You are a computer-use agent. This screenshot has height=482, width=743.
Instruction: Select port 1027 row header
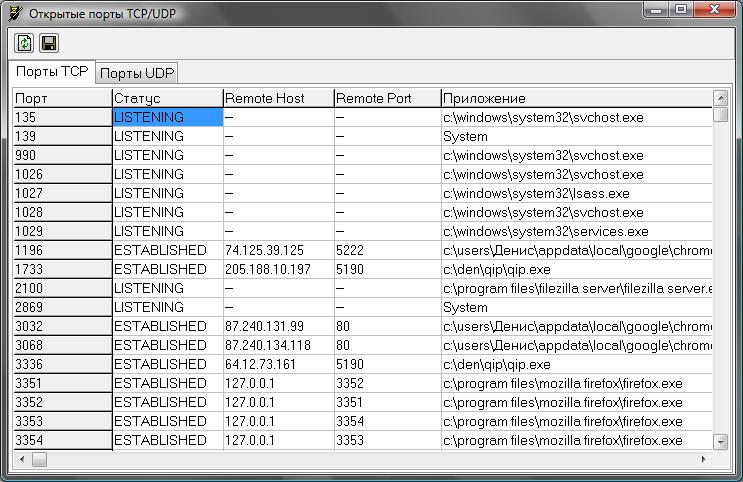[x=63, y=193]
